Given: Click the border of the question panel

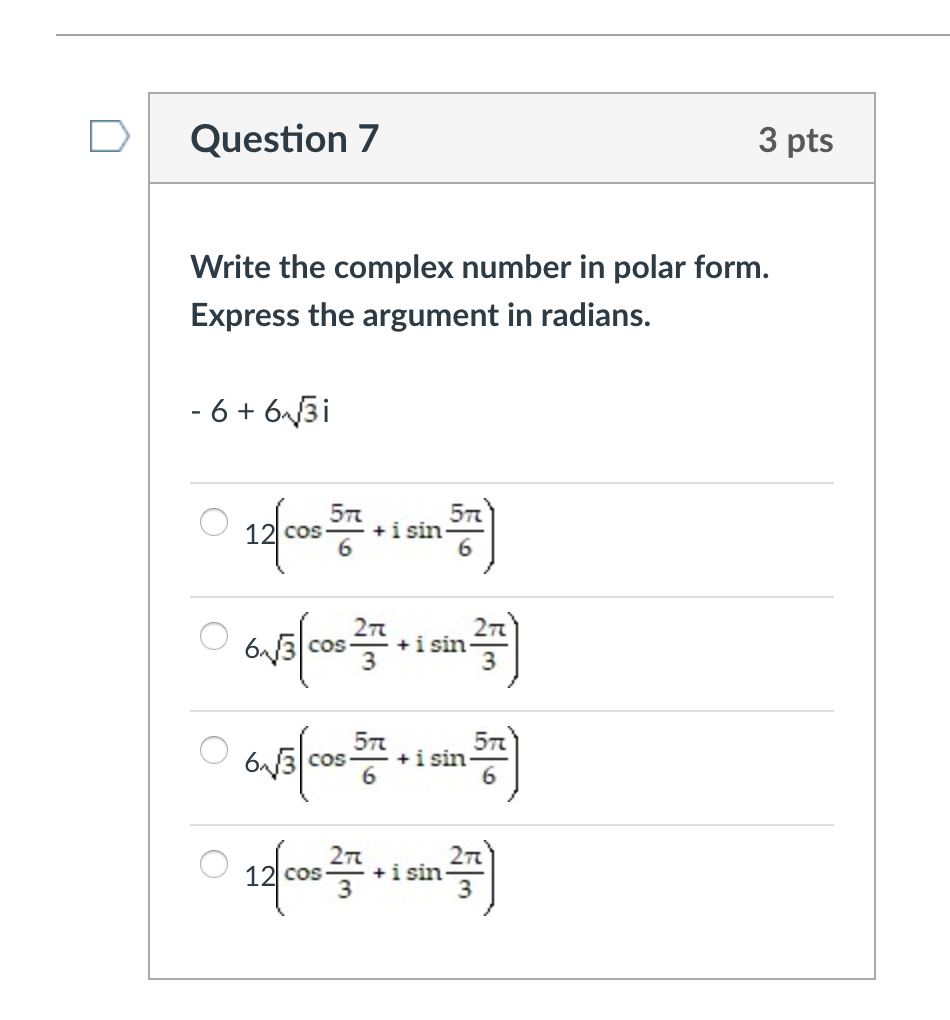Looking at the screenshot, I should [151, 500].
